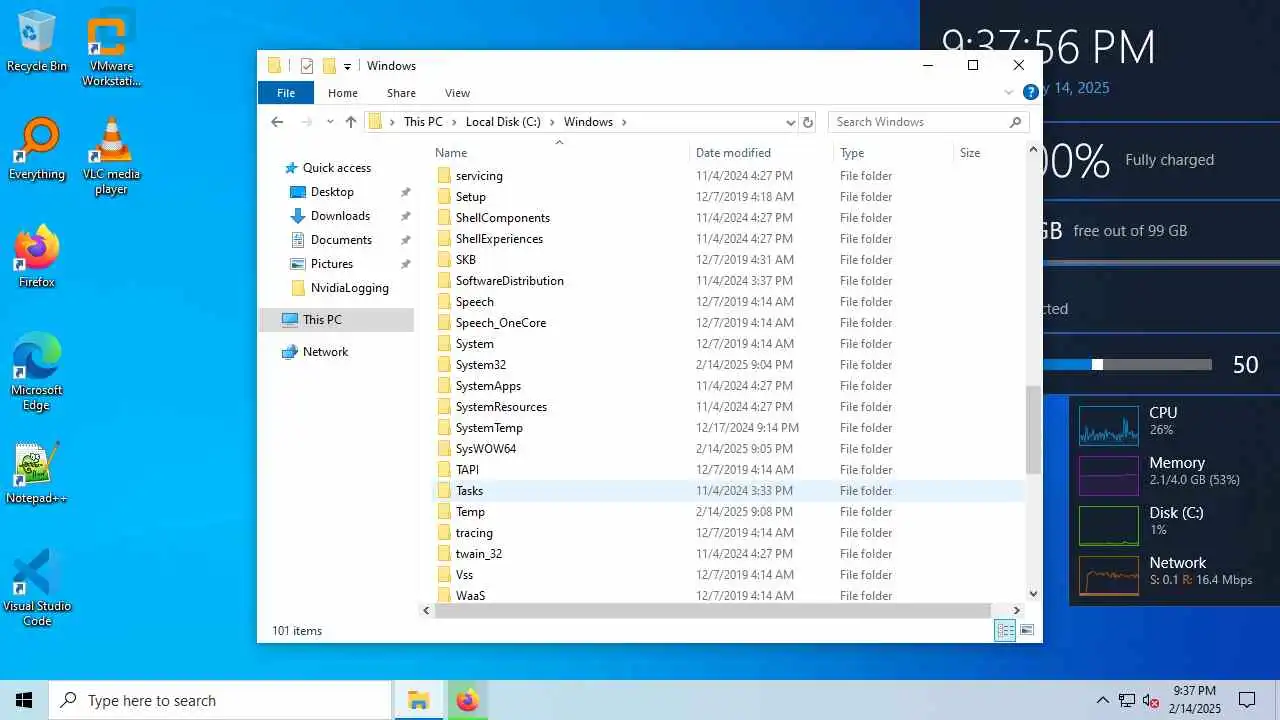This screenshot has width=1280, height=720.
Task: Click the muted speaker icon in the system tray
Action: pyautogui.click(x=1150, y=700)
